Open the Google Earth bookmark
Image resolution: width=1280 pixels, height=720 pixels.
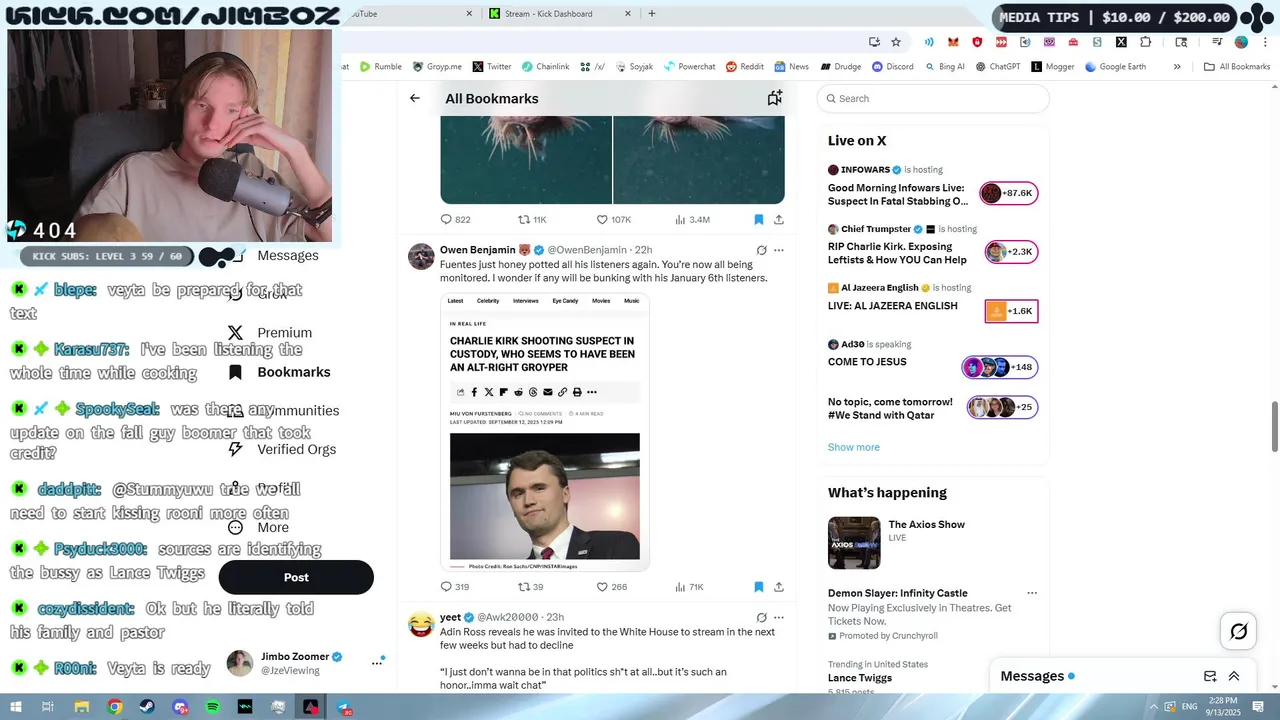pyautogui.click(x=1115, y=67)
